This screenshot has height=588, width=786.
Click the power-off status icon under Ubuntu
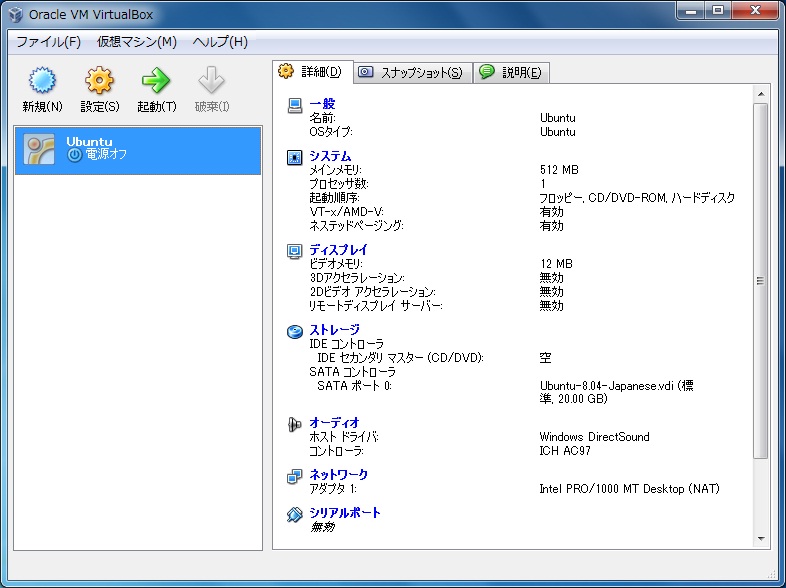[74, 155]
